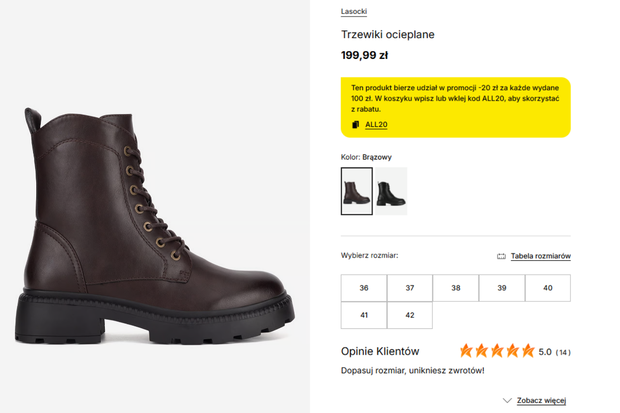Click the first orange rating star
The image size is (620, 413).
(x=466, y=351)
